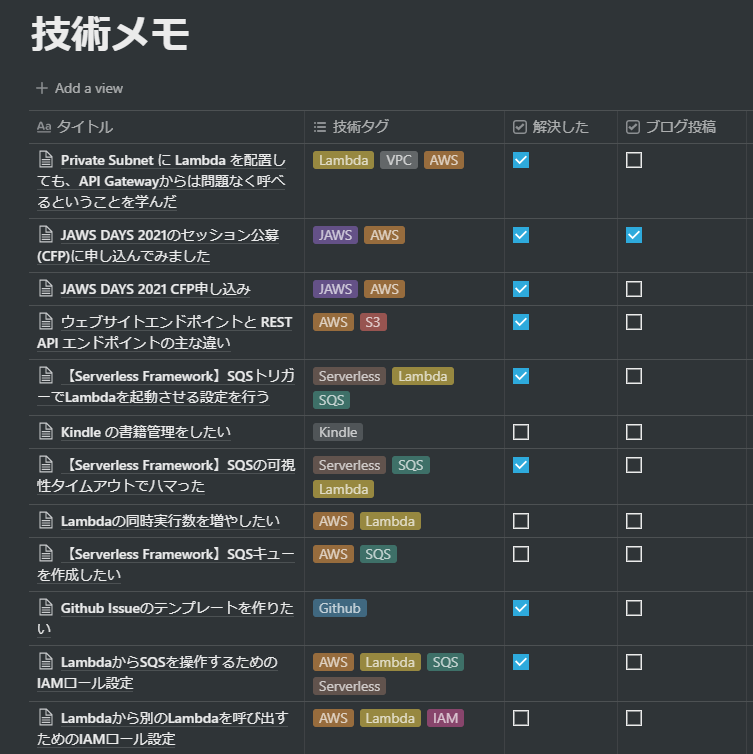
Task: Click page icon of ウェブサイトエンドポイント row
Action: (x=46, y=321)
